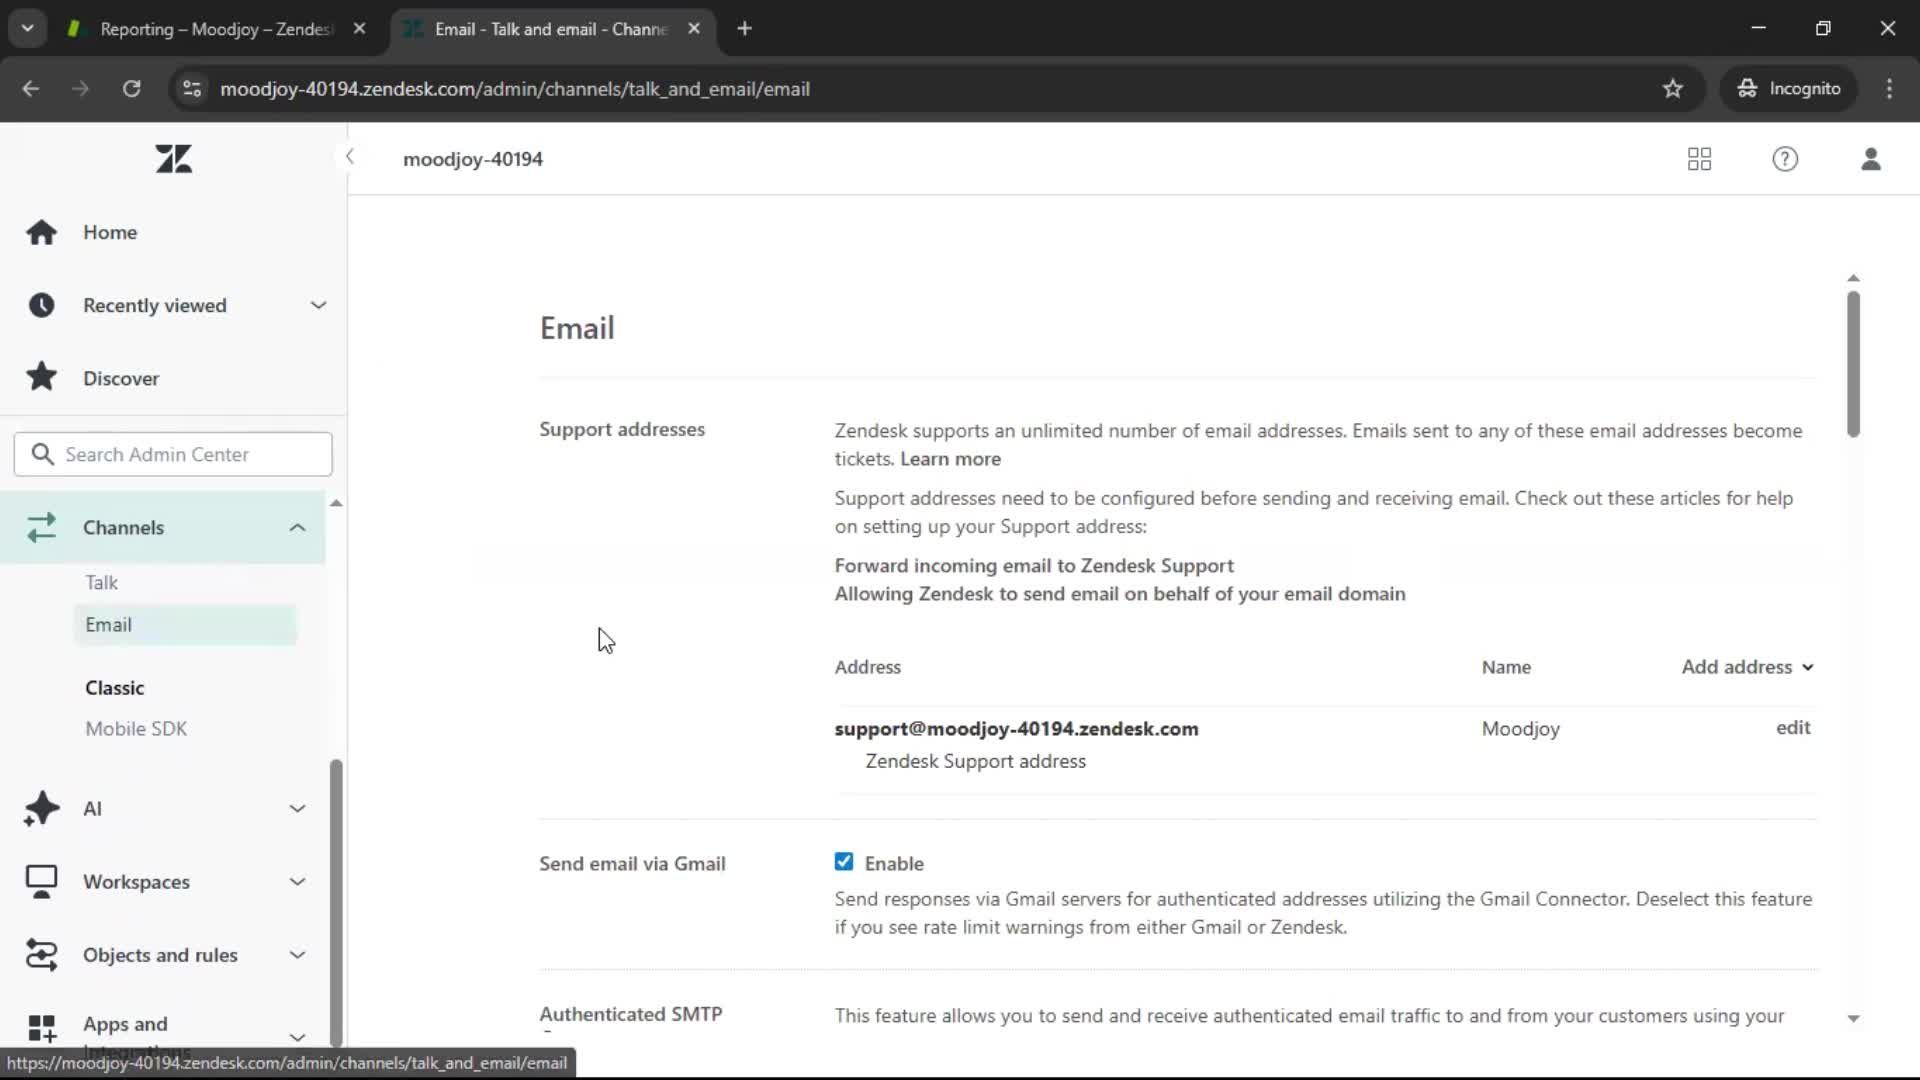Expand Objects and rules section

[x=297, y=954]
